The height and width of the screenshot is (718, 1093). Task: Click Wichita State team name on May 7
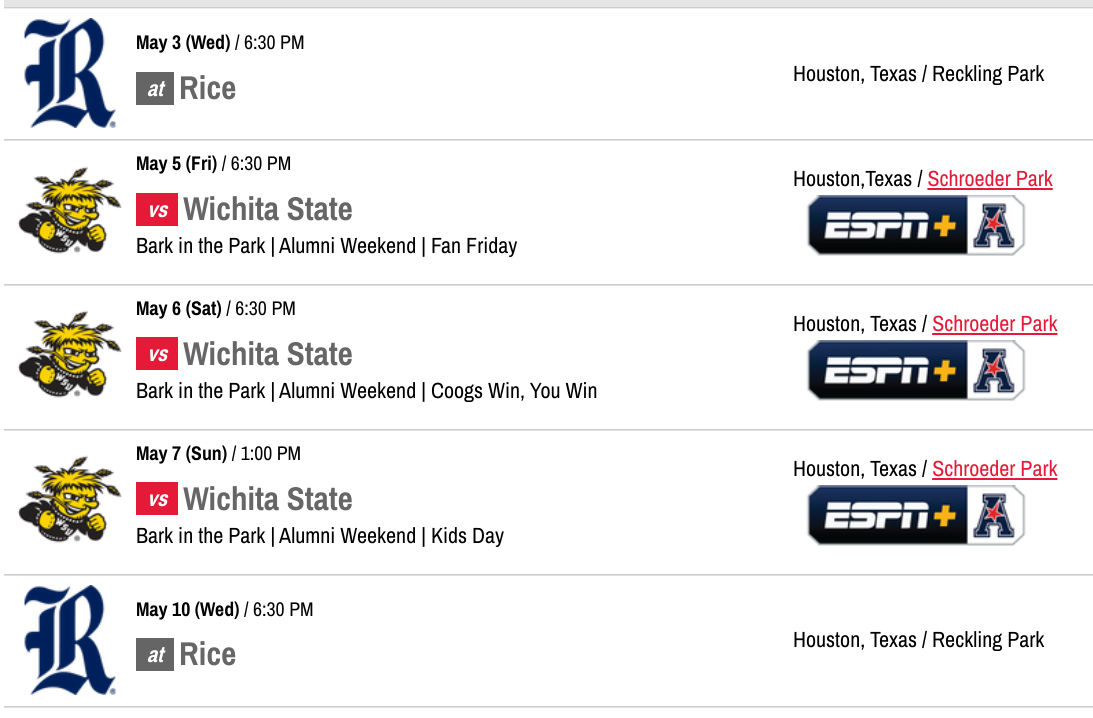tap(268, 500)
